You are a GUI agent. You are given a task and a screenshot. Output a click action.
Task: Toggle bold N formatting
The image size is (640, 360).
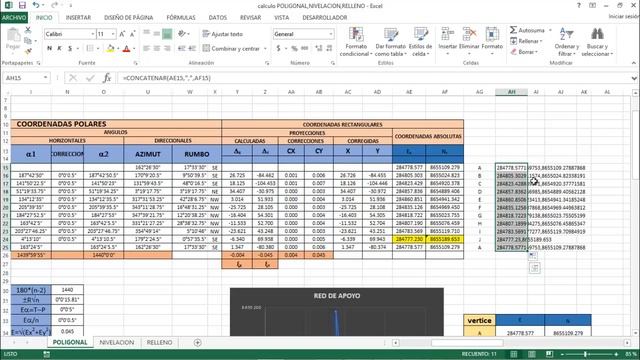pyautogui.click(x=49, y=49)
